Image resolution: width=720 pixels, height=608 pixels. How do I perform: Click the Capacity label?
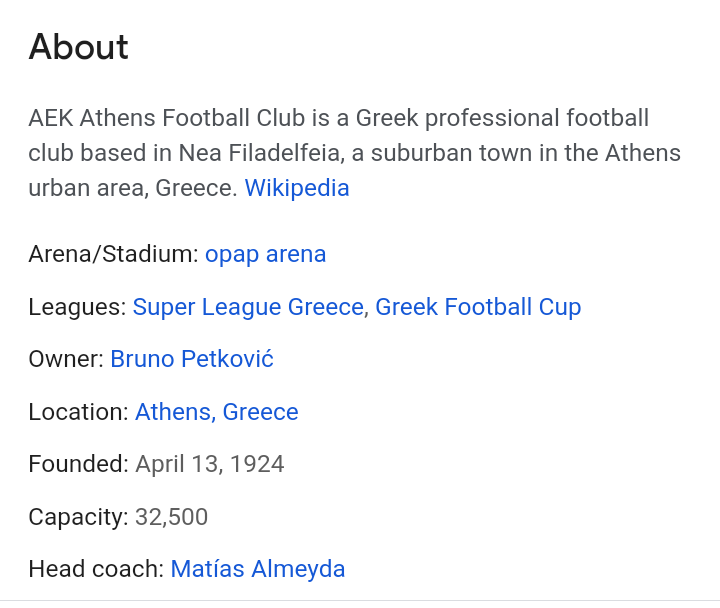point(79,517)
